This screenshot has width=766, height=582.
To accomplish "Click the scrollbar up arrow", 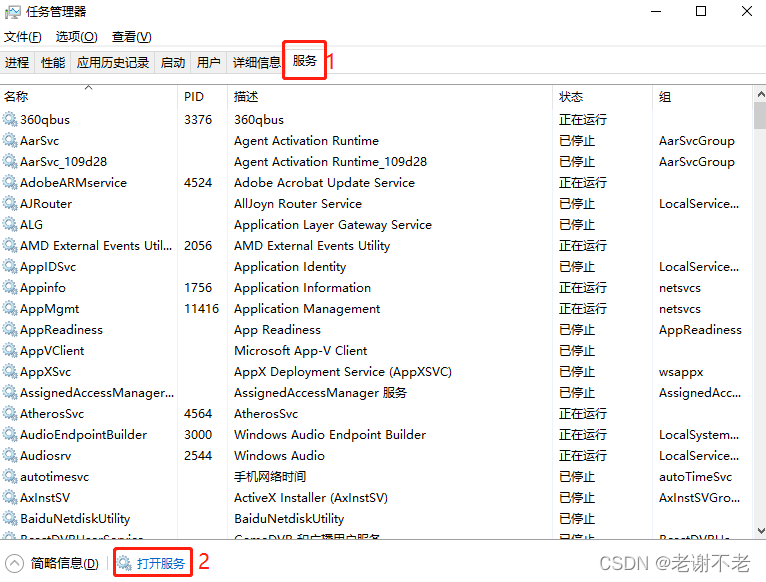I will coord(760,93).
